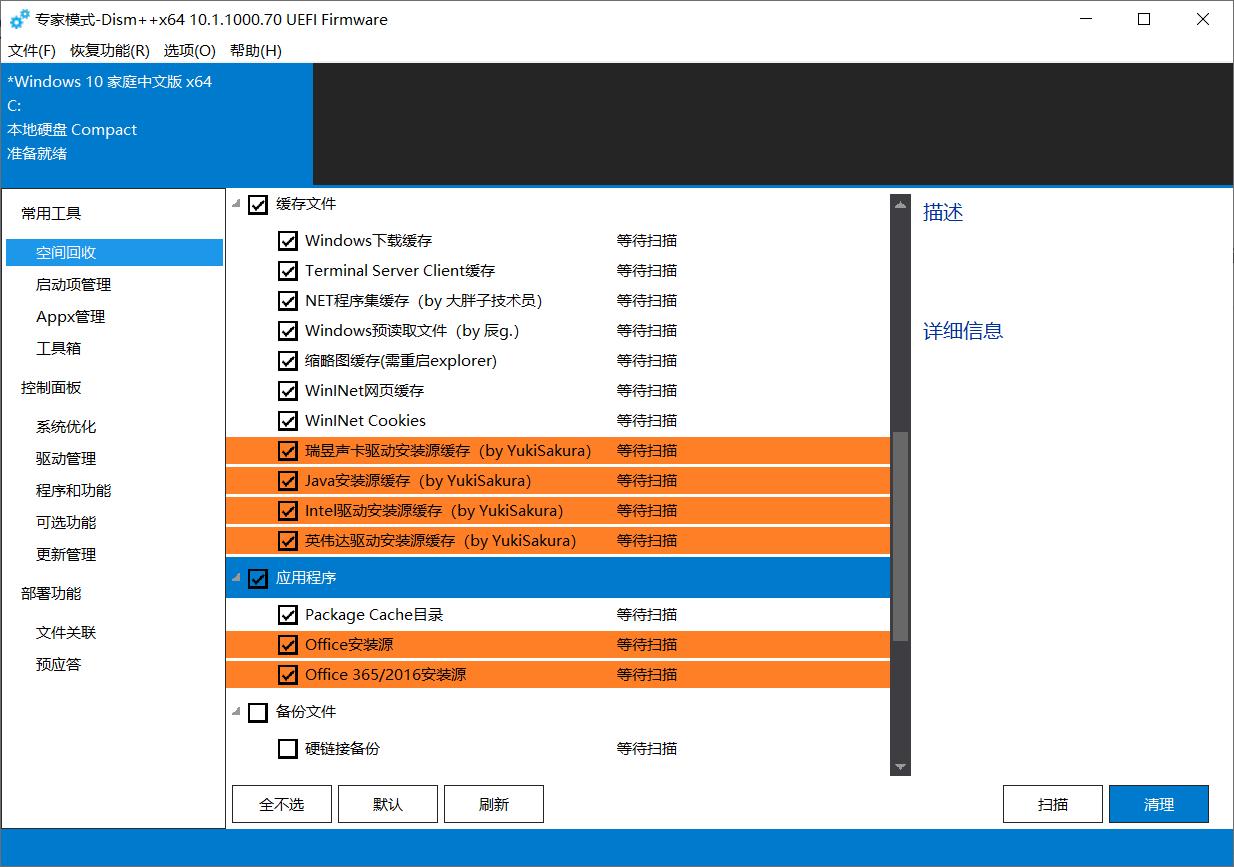Collapse the 缓存文件 group arrow

(237, 205)
